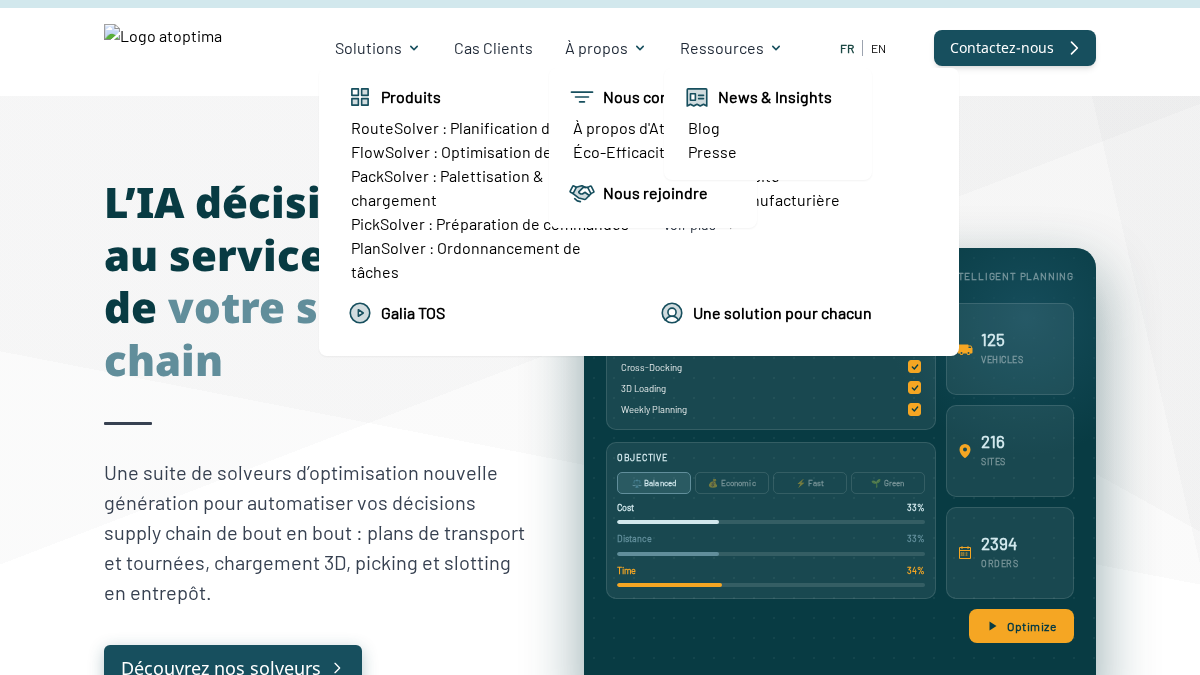Image resolution: width=1200 pixels, height=675 pixels.
Task: Open FlowSolver product entry
Action: [451, 152]
